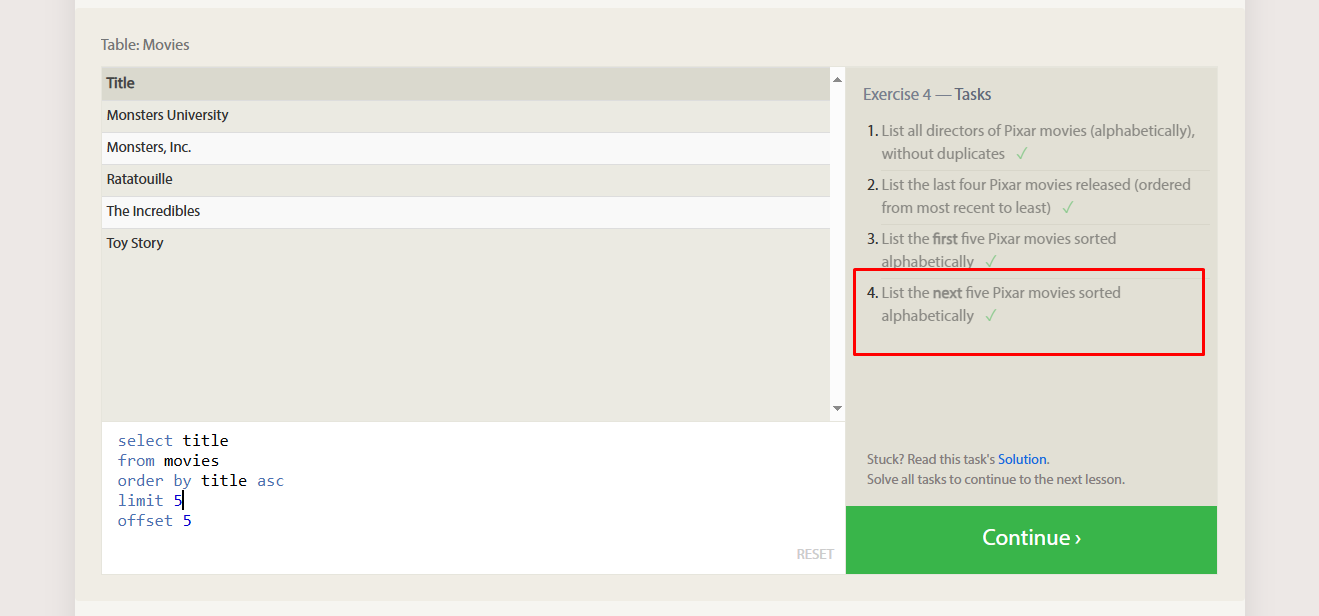Click the green checkmark beside task 1
Screen dimensions: 1319x616
click(x=1022, y=154)
